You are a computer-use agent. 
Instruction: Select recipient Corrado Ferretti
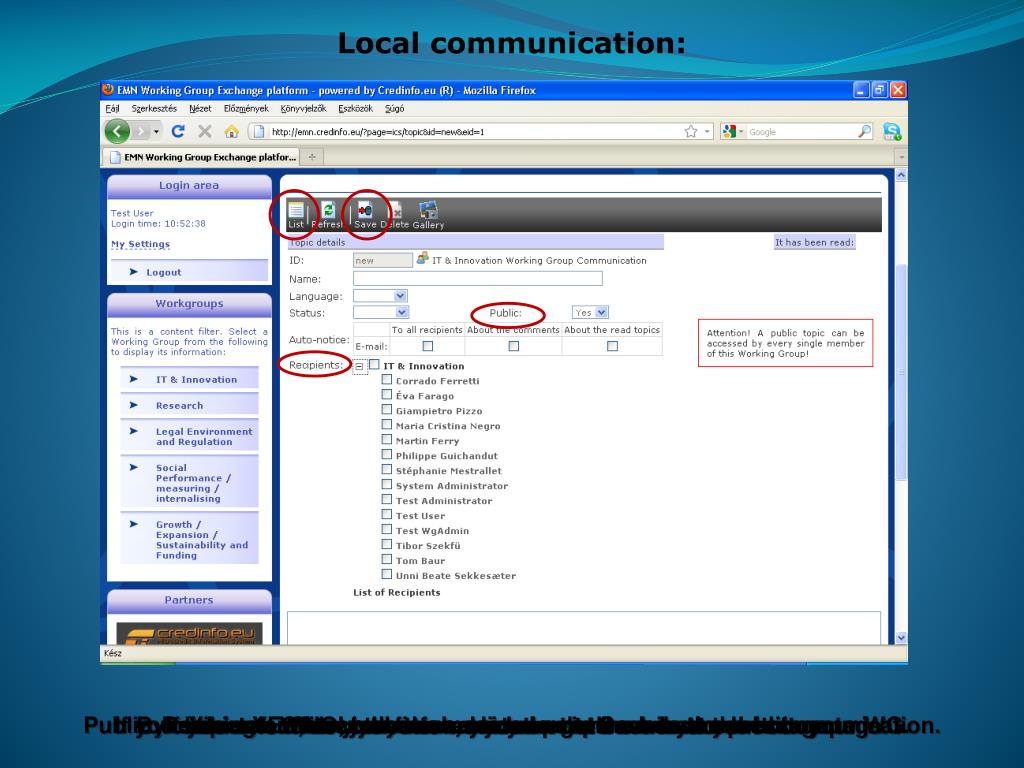pyautogui.click(x=387, y=379)
